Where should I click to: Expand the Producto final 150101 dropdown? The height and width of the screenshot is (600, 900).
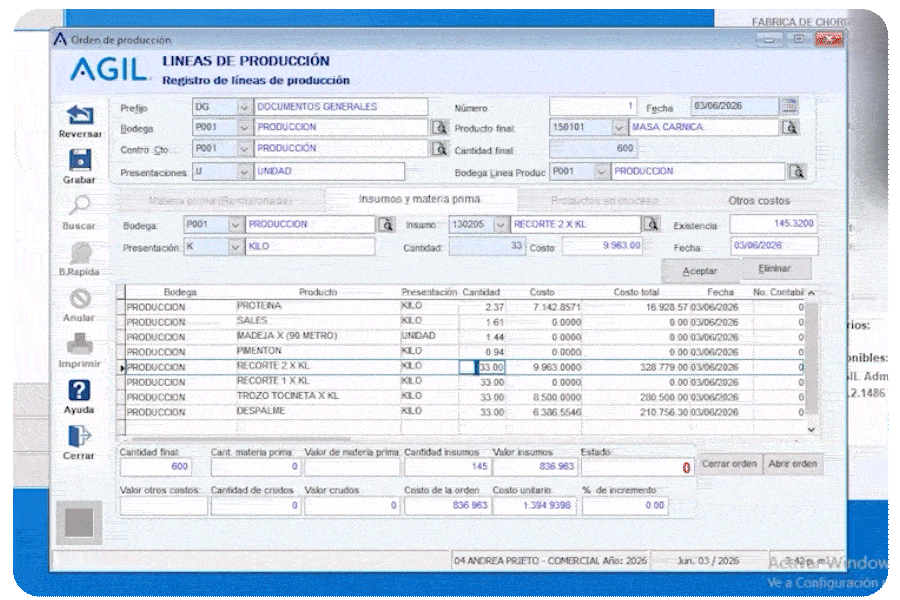tap(618, 127)
